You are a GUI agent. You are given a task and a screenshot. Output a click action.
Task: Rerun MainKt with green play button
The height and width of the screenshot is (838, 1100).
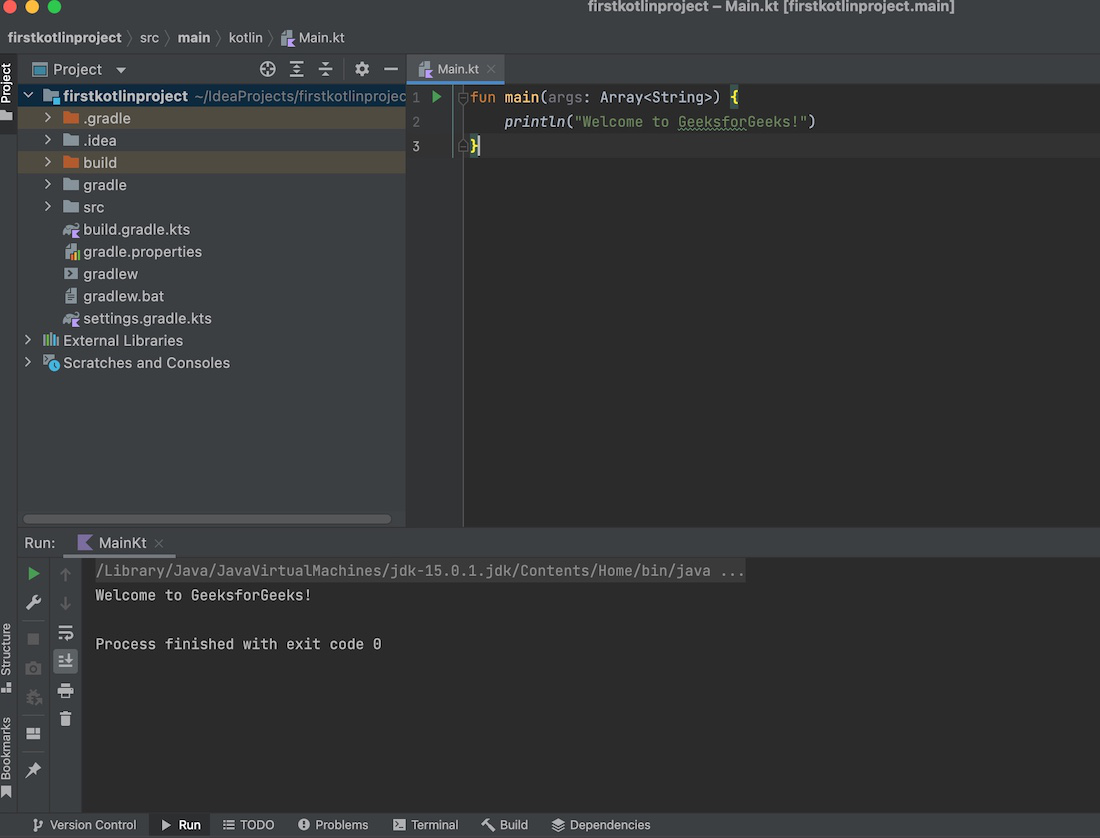point(33,574)
